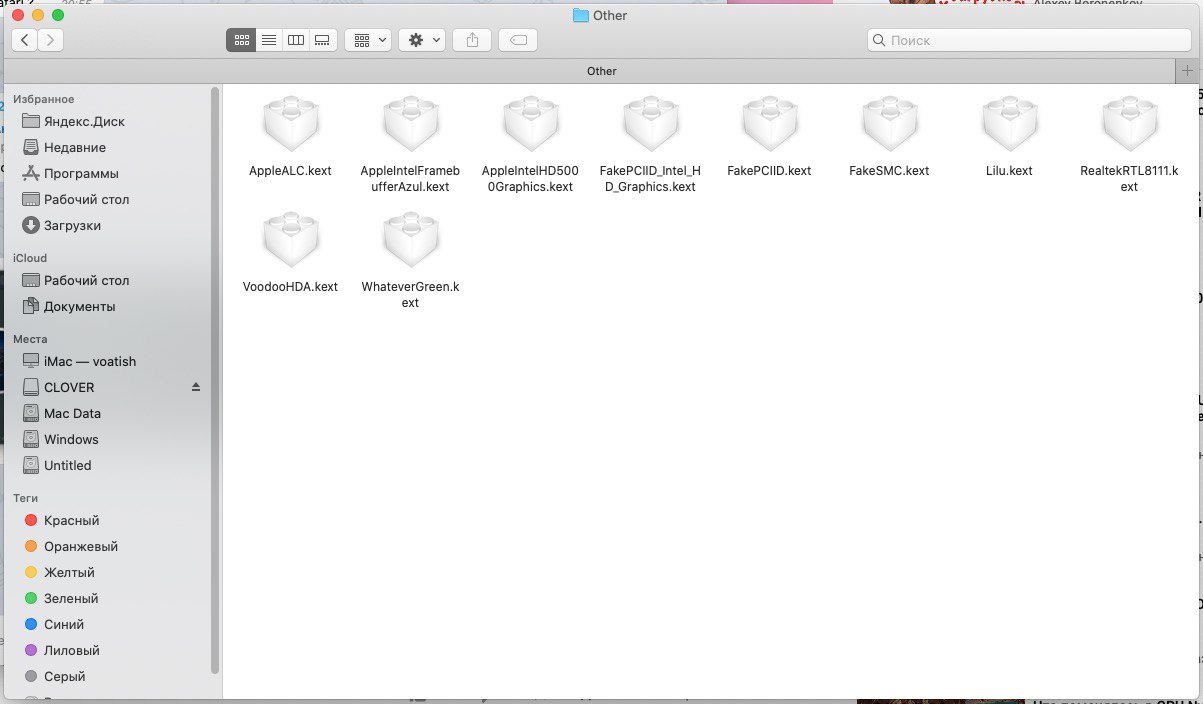Select the FakePCIID.kext file icon
This screenshot has width=1203, height=704.
[x=769, y=125]
